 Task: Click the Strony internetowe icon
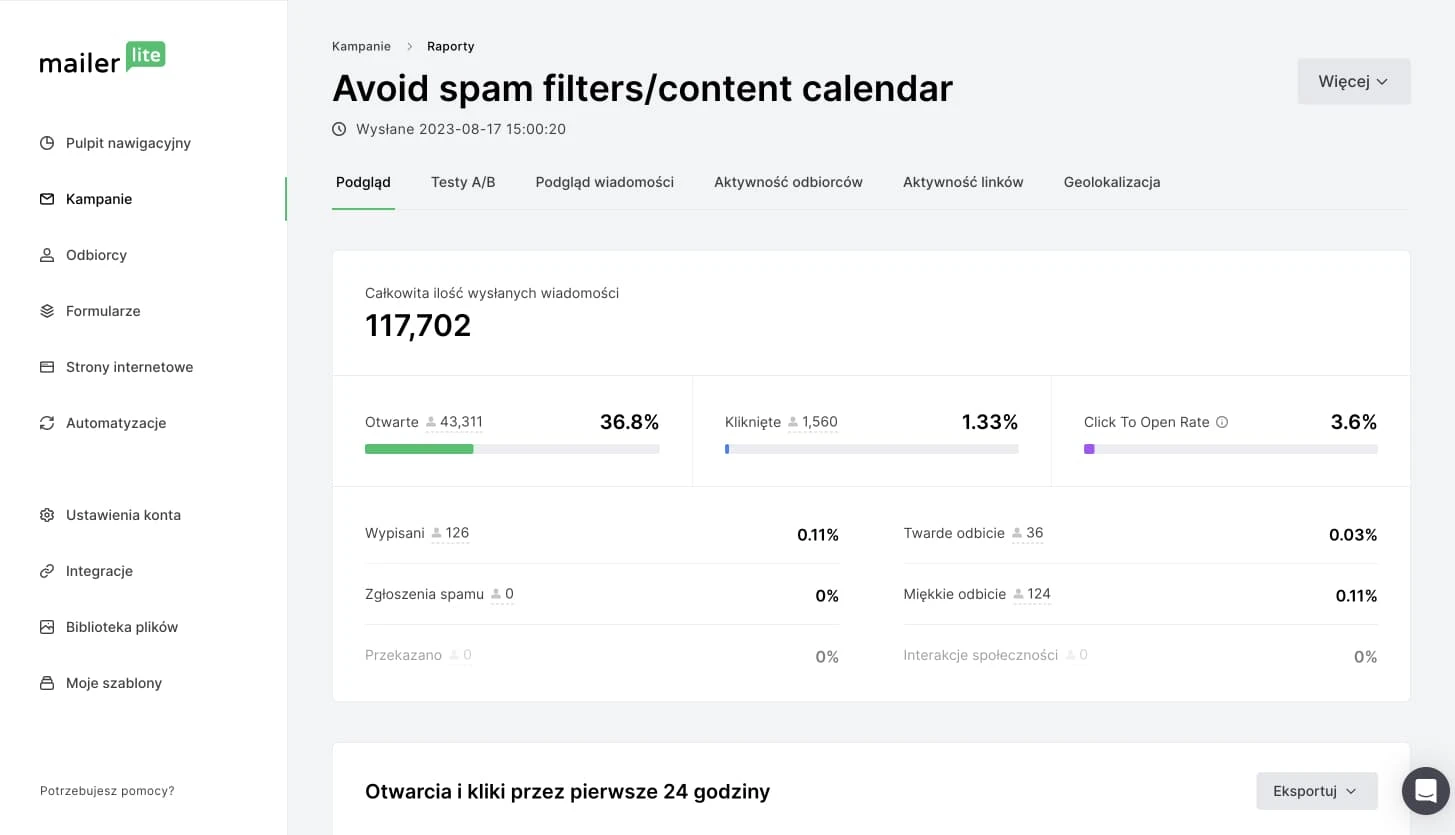(47, 367)
